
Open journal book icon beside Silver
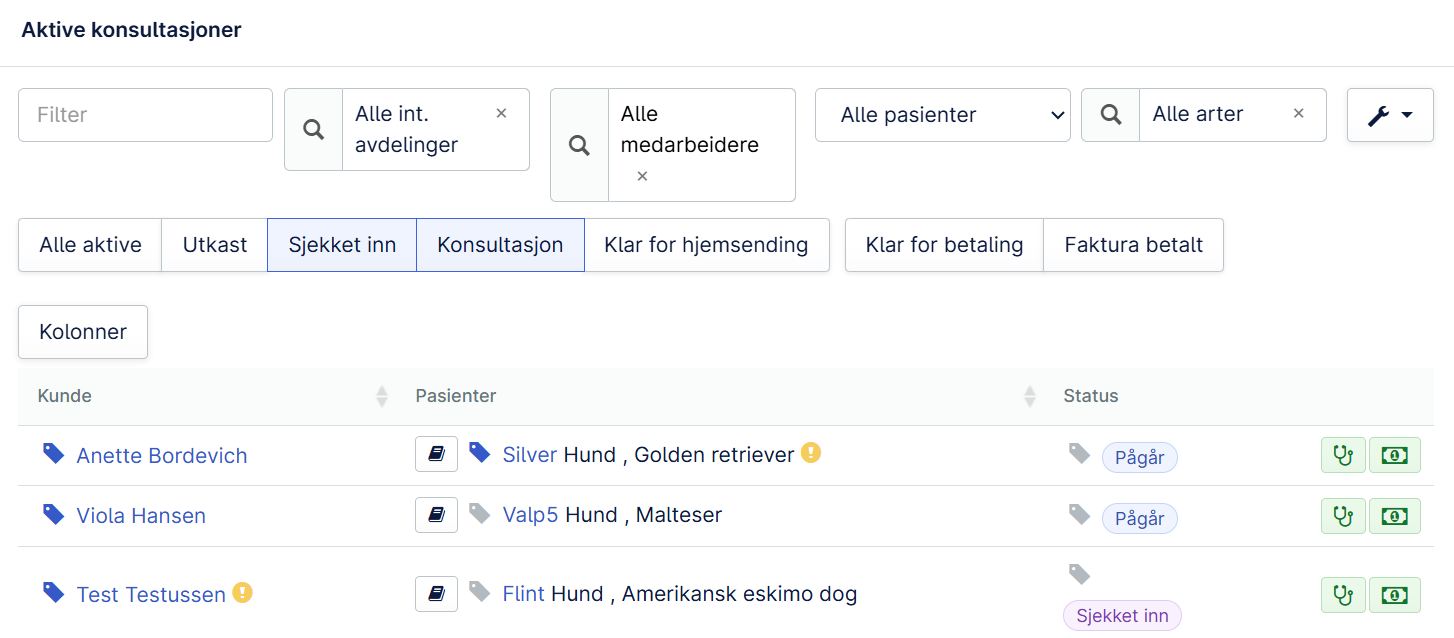[436, 454]
